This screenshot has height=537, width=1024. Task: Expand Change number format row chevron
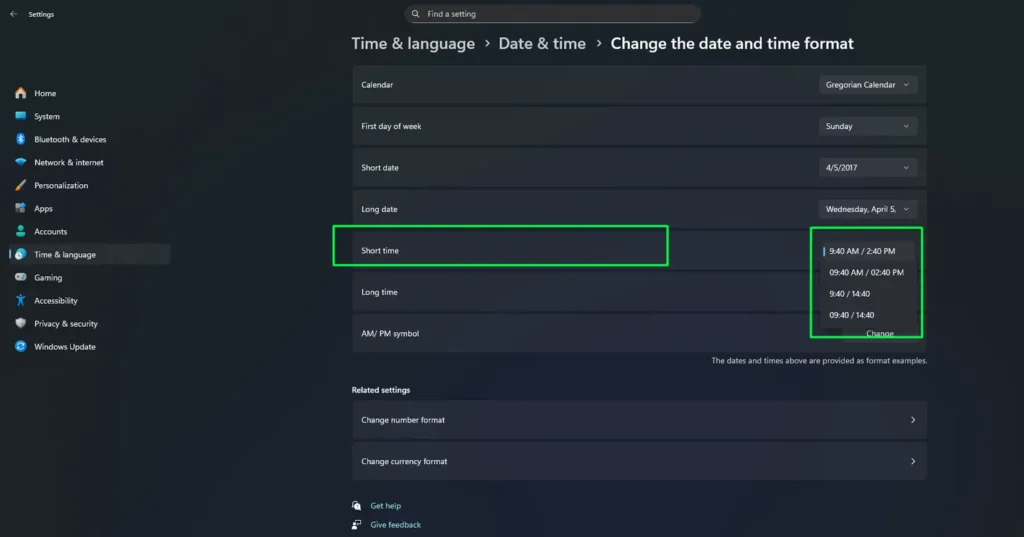point(913,420)
